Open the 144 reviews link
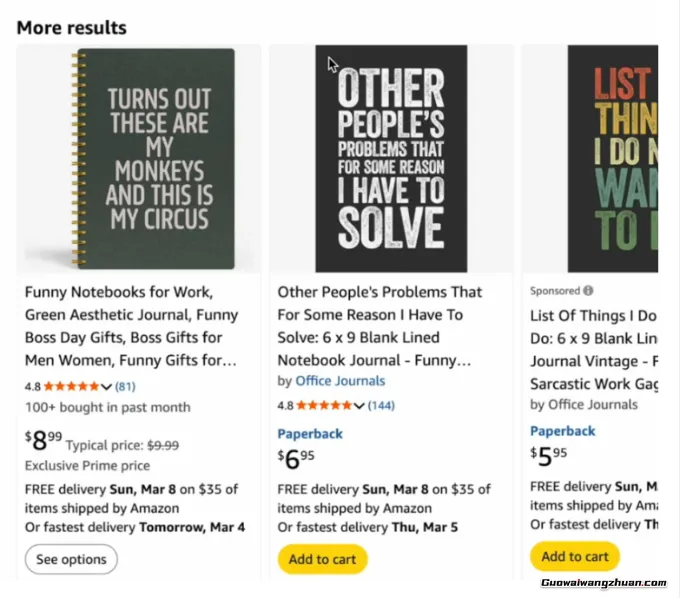This screenshot has height=598, width=680. pos(382,406)
